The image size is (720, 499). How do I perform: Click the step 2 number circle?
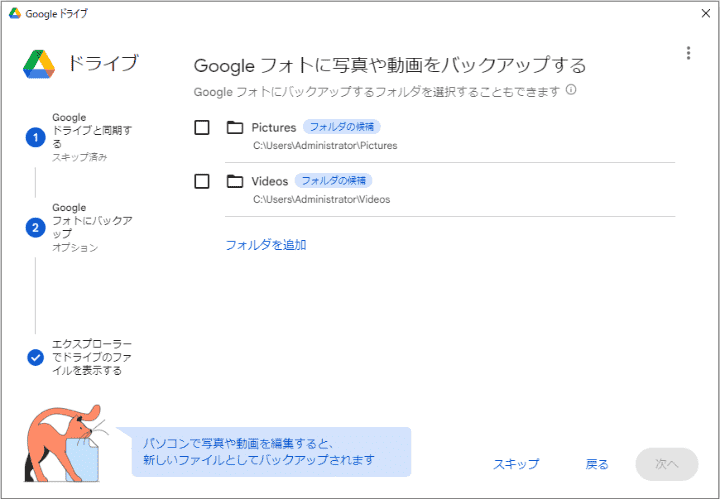pos(35,227)
